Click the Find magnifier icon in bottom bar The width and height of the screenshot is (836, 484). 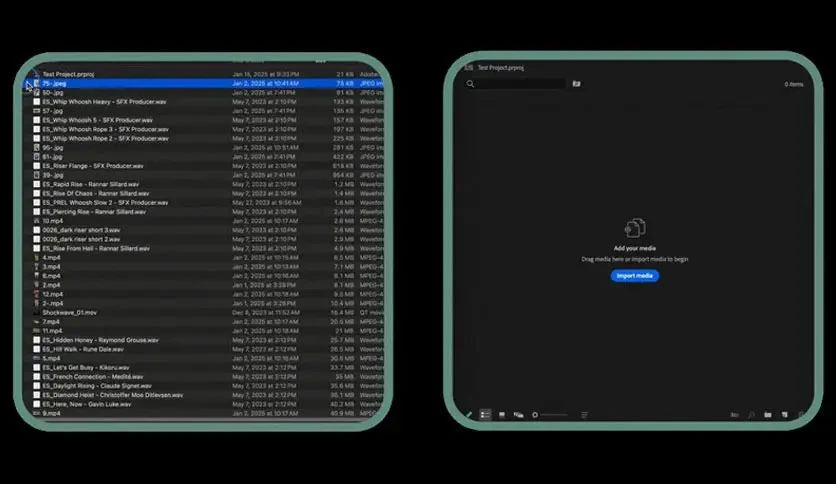tap(751, 415)
